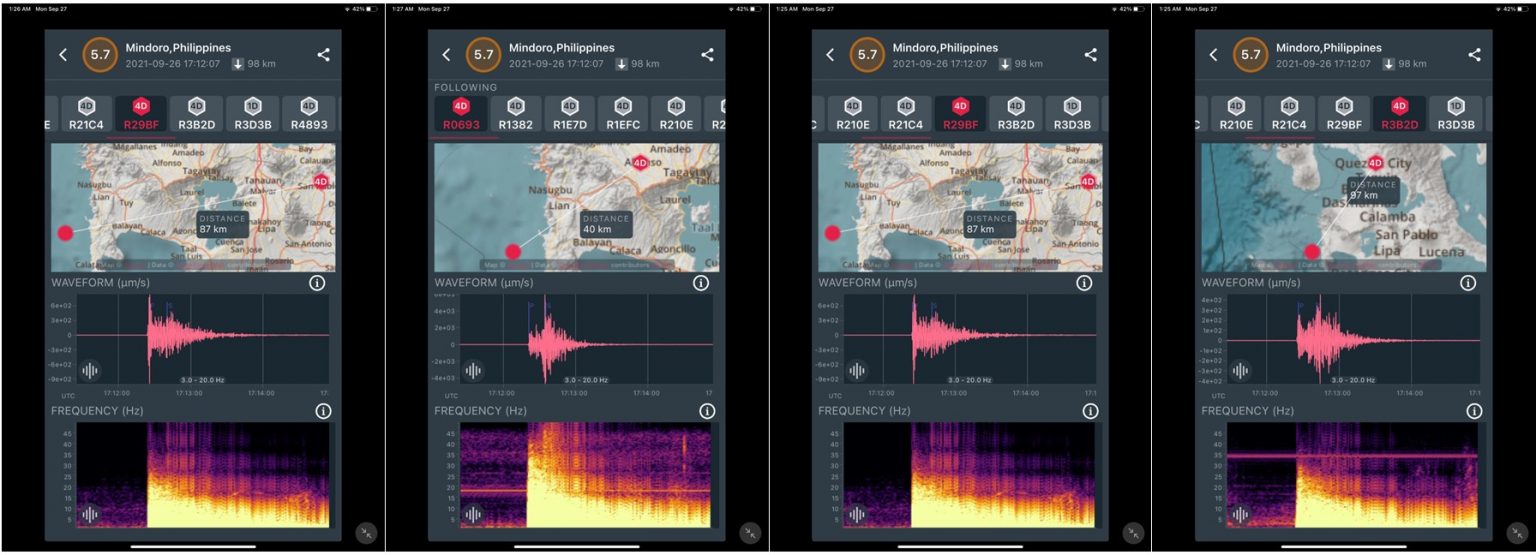The width and height of the screenshot is (1536, 555).
Task: Click the spectrogram in the view with R3B2D selected
Action: point(1351,475)
